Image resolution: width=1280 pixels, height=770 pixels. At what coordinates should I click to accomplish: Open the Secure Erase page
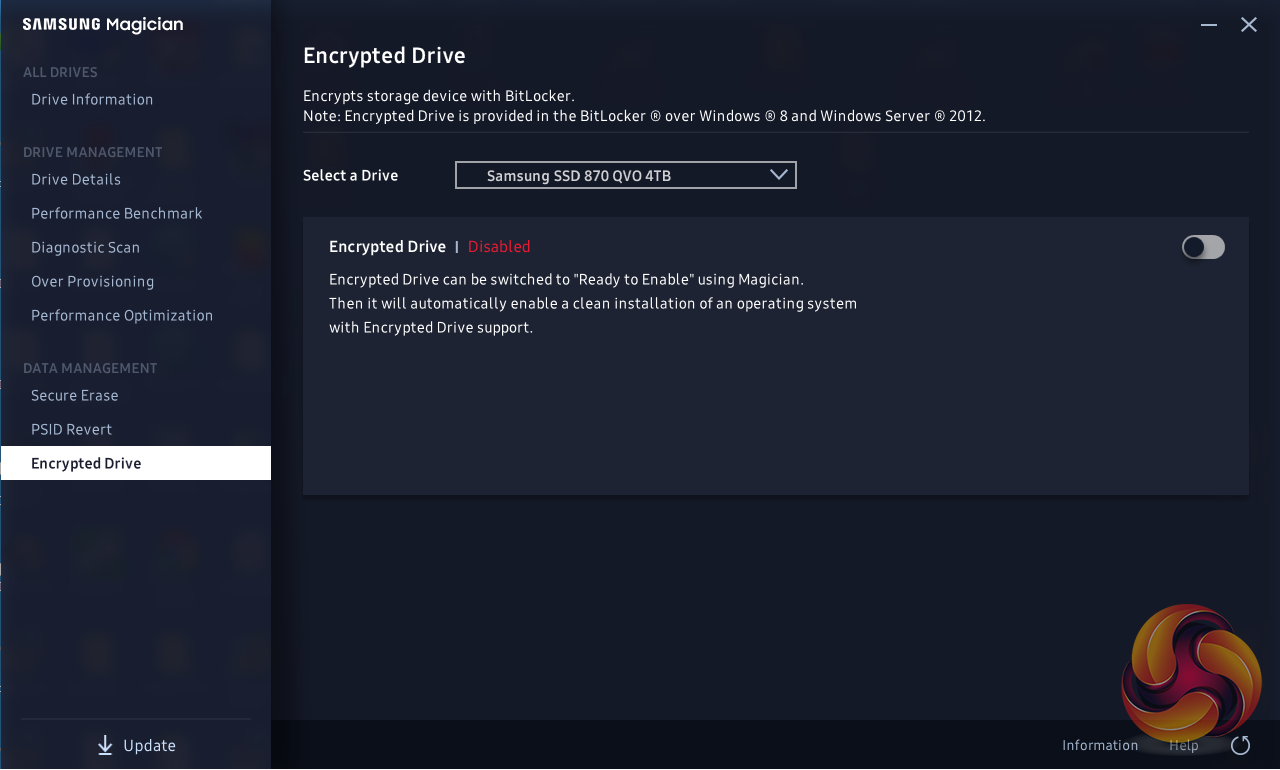click(x=75, y=395)
